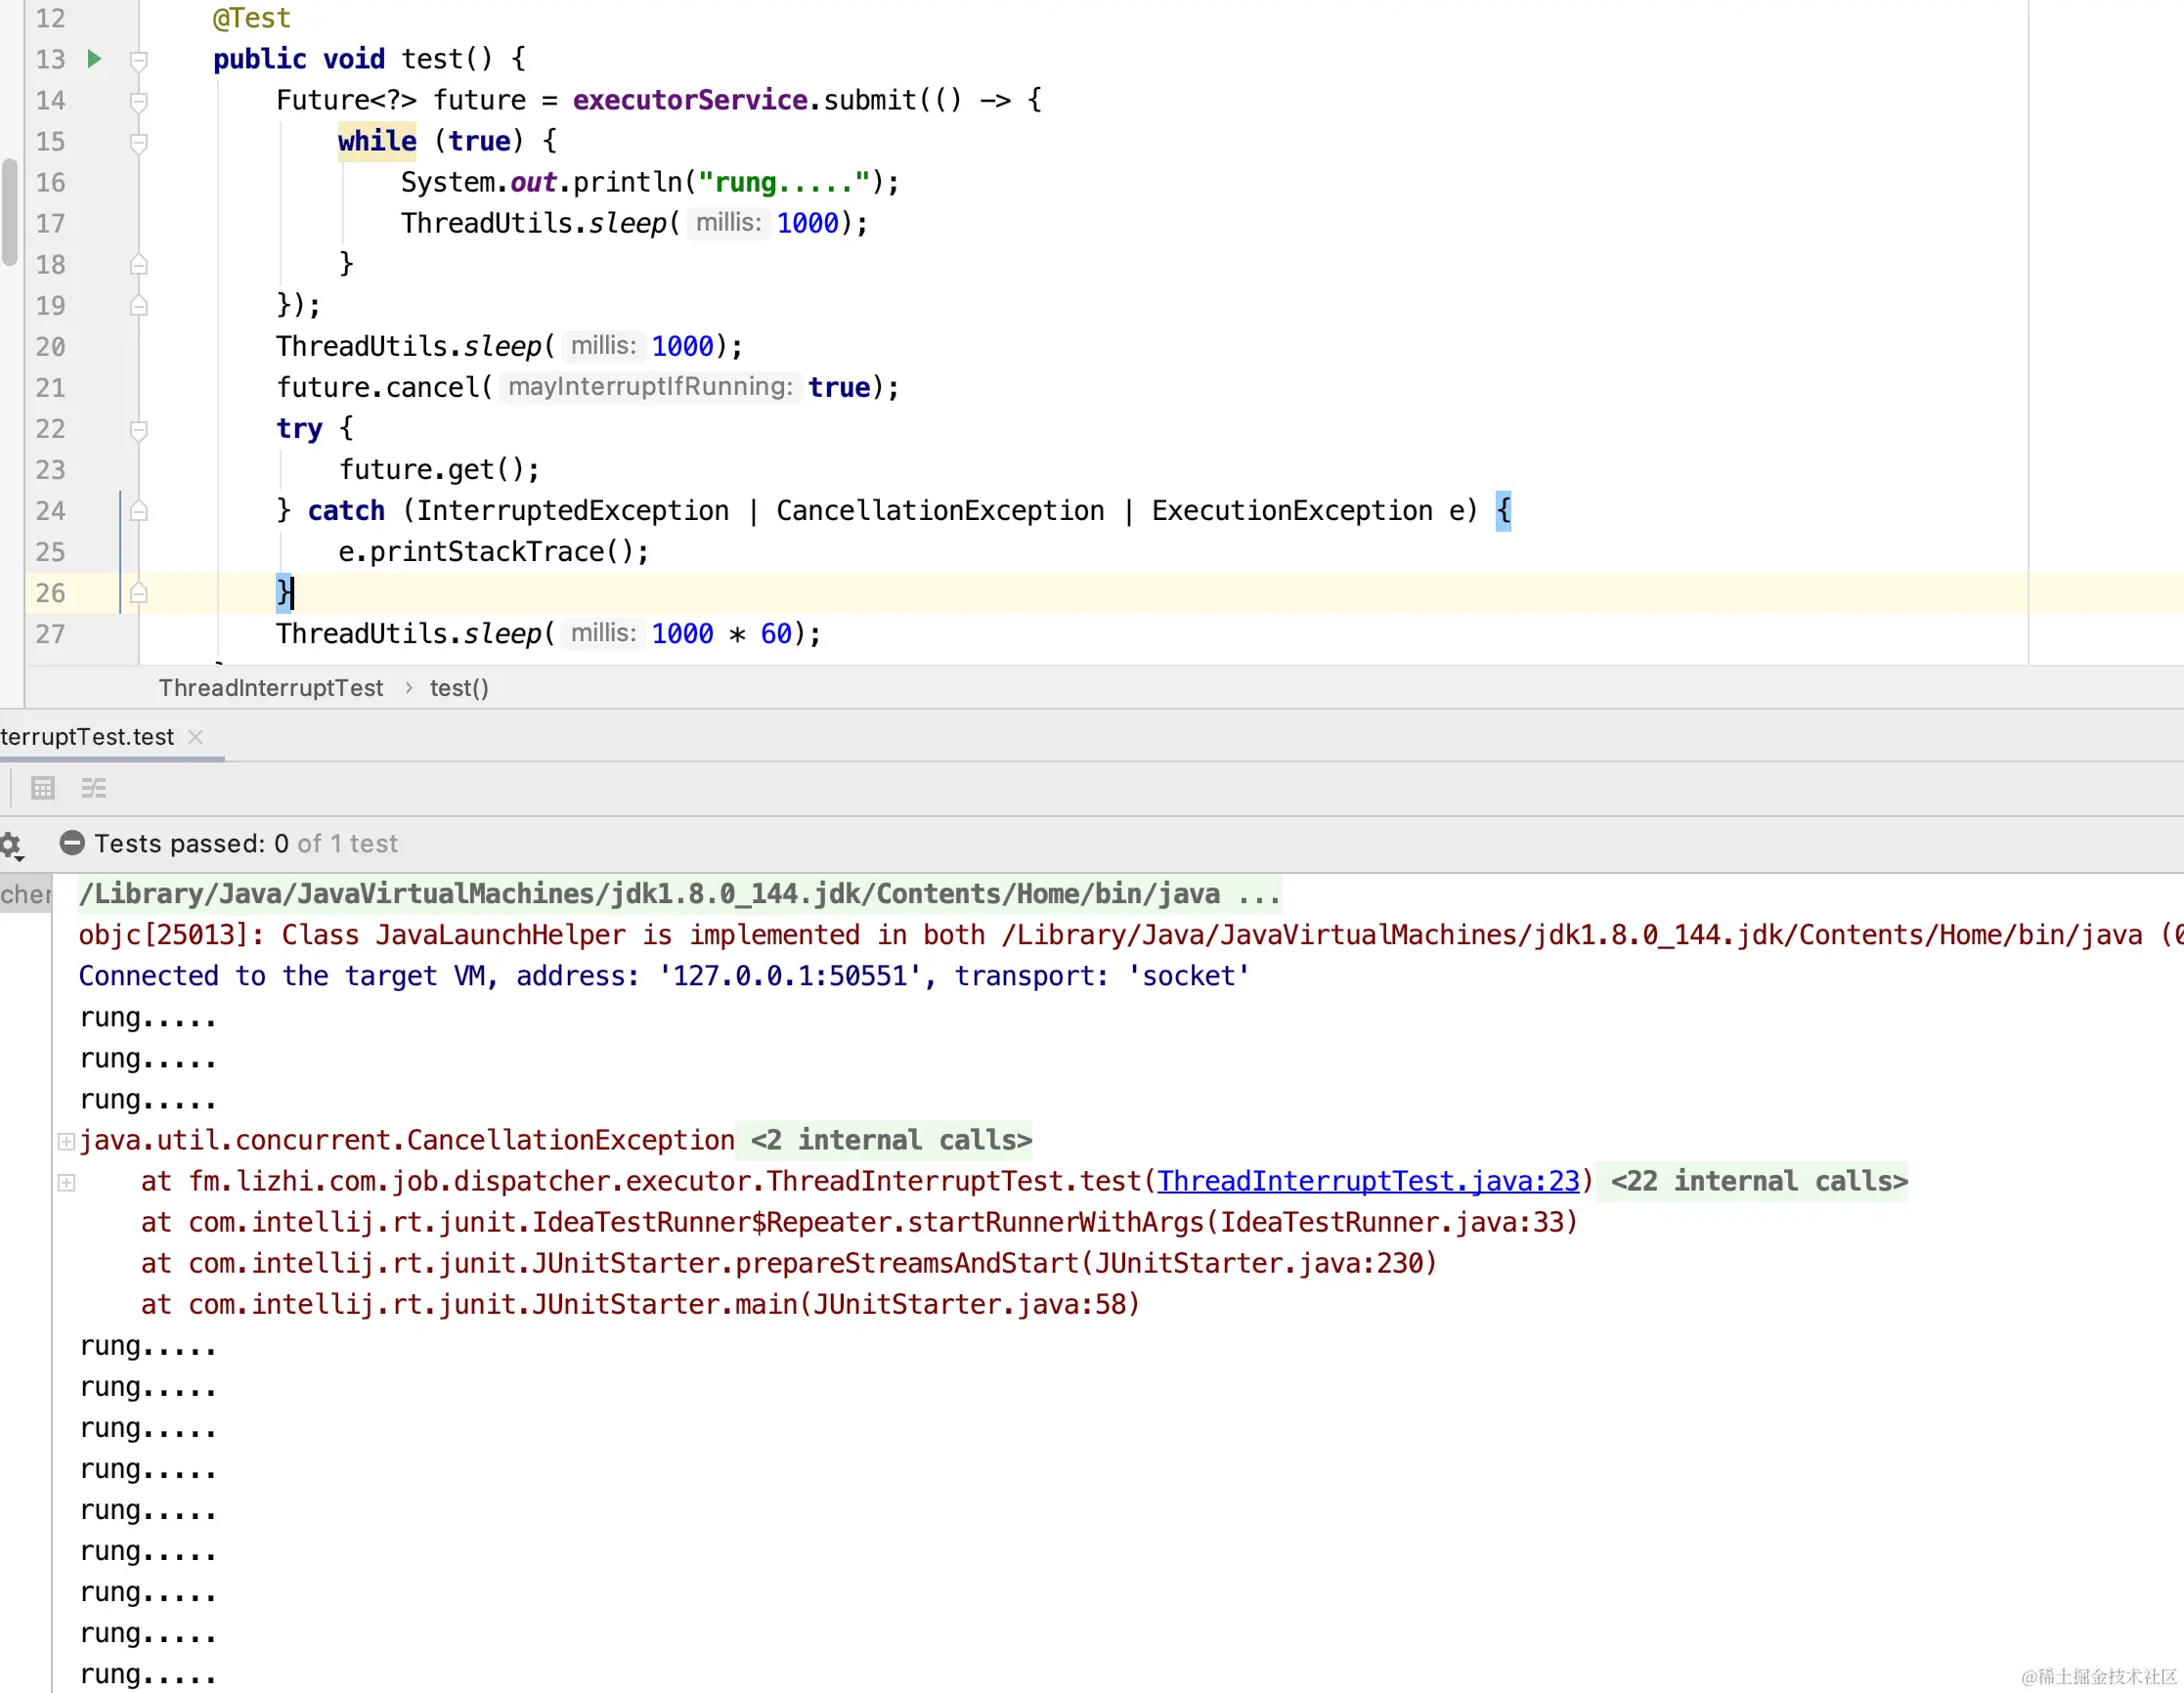
Task: Collapse the lambda fold marker at line 14
Action: coord(139,101)
